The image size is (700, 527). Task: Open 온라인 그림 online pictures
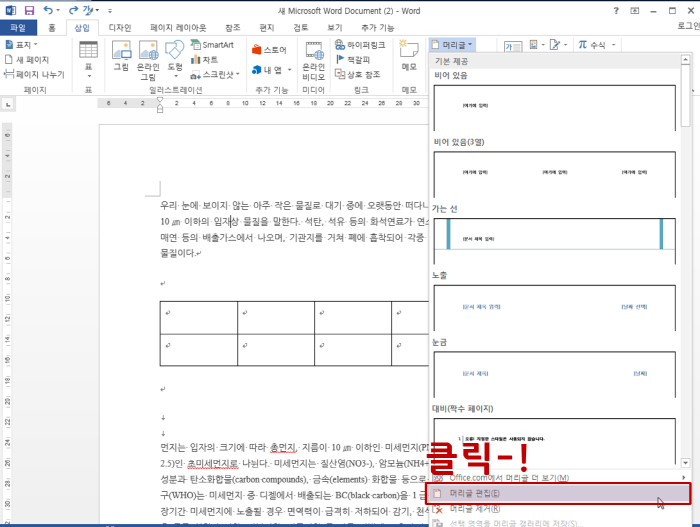[x=148, y=60]
